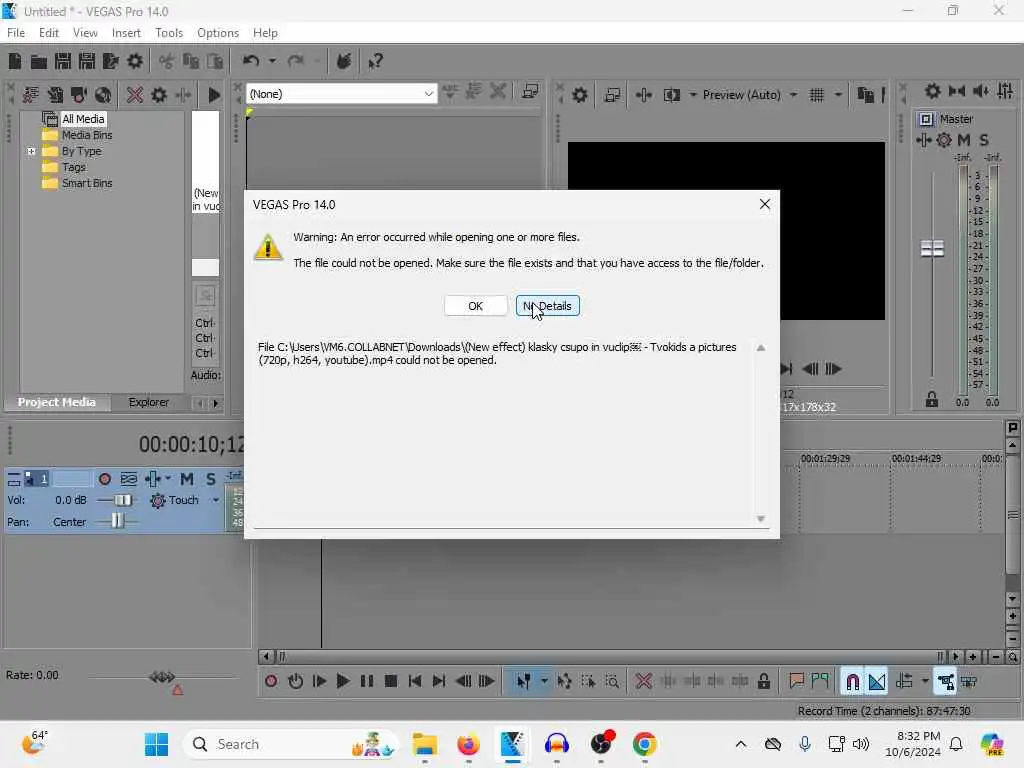Viewport: 1024px width, 768px height.
Task: Expand the By Type folder
Action: click(31, 151)
